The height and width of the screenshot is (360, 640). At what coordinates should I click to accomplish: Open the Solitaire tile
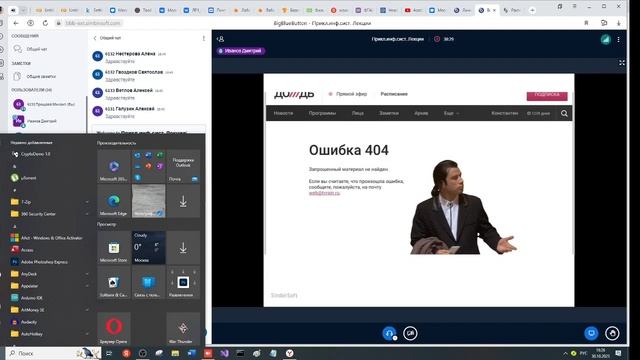coord(113,282)
